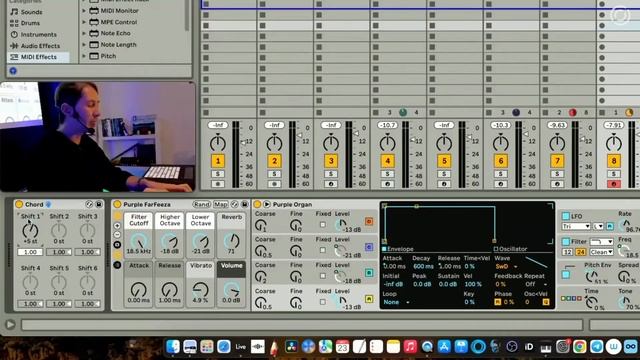Click the track 4 peak level -10.7 display
The width and height of the screenshot is (640, 360).
[387, 125]
